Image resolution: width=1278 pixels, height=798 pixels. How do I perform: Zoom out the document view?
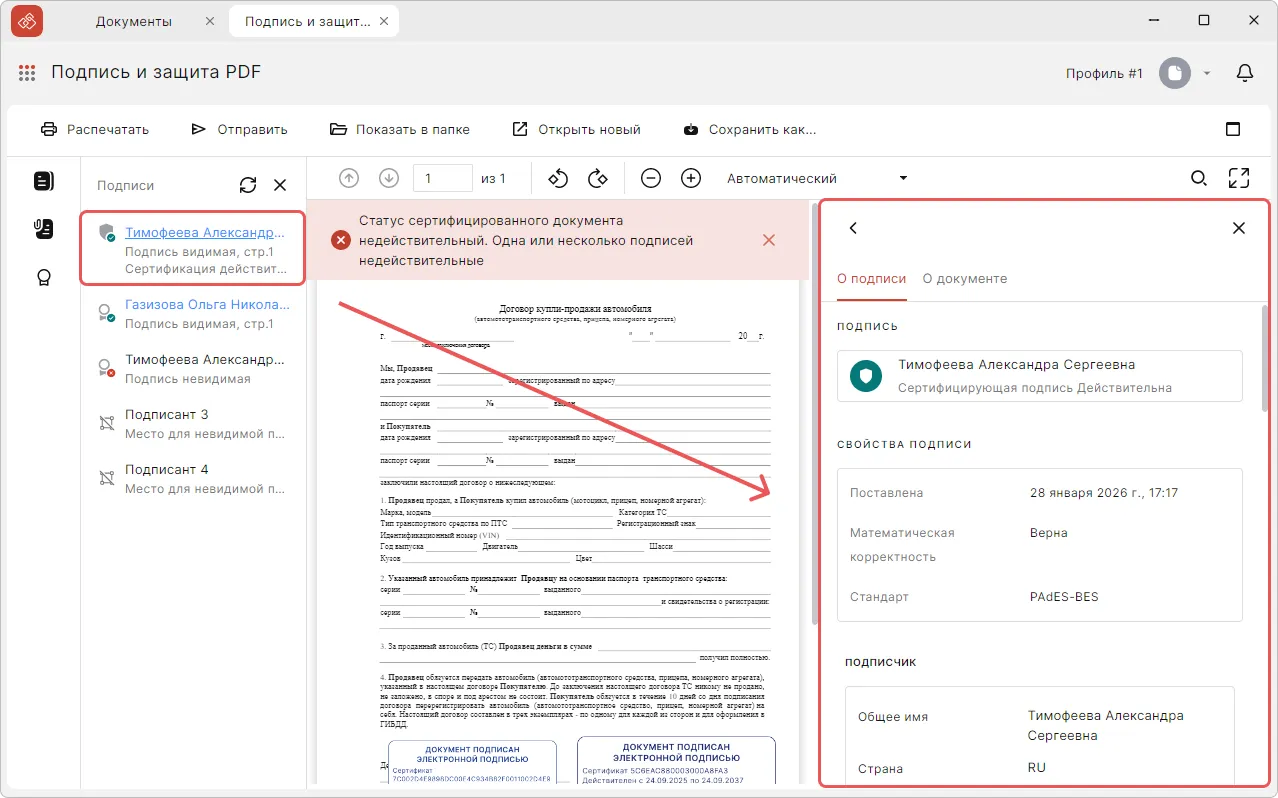[x=651, y=178]
